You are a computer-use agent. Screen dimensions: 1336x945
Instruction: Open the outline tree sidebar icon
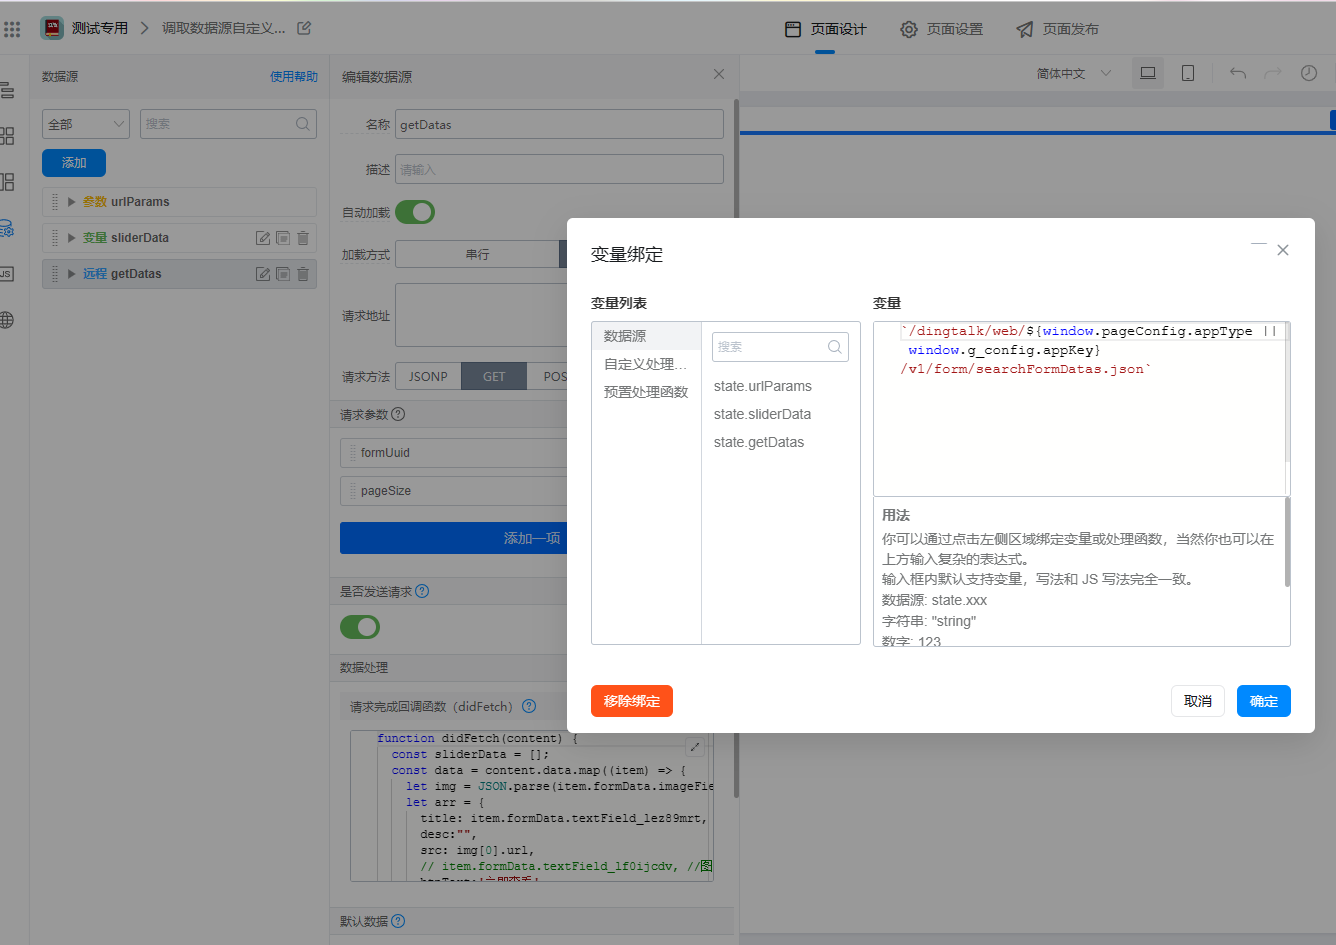(7, 90)
